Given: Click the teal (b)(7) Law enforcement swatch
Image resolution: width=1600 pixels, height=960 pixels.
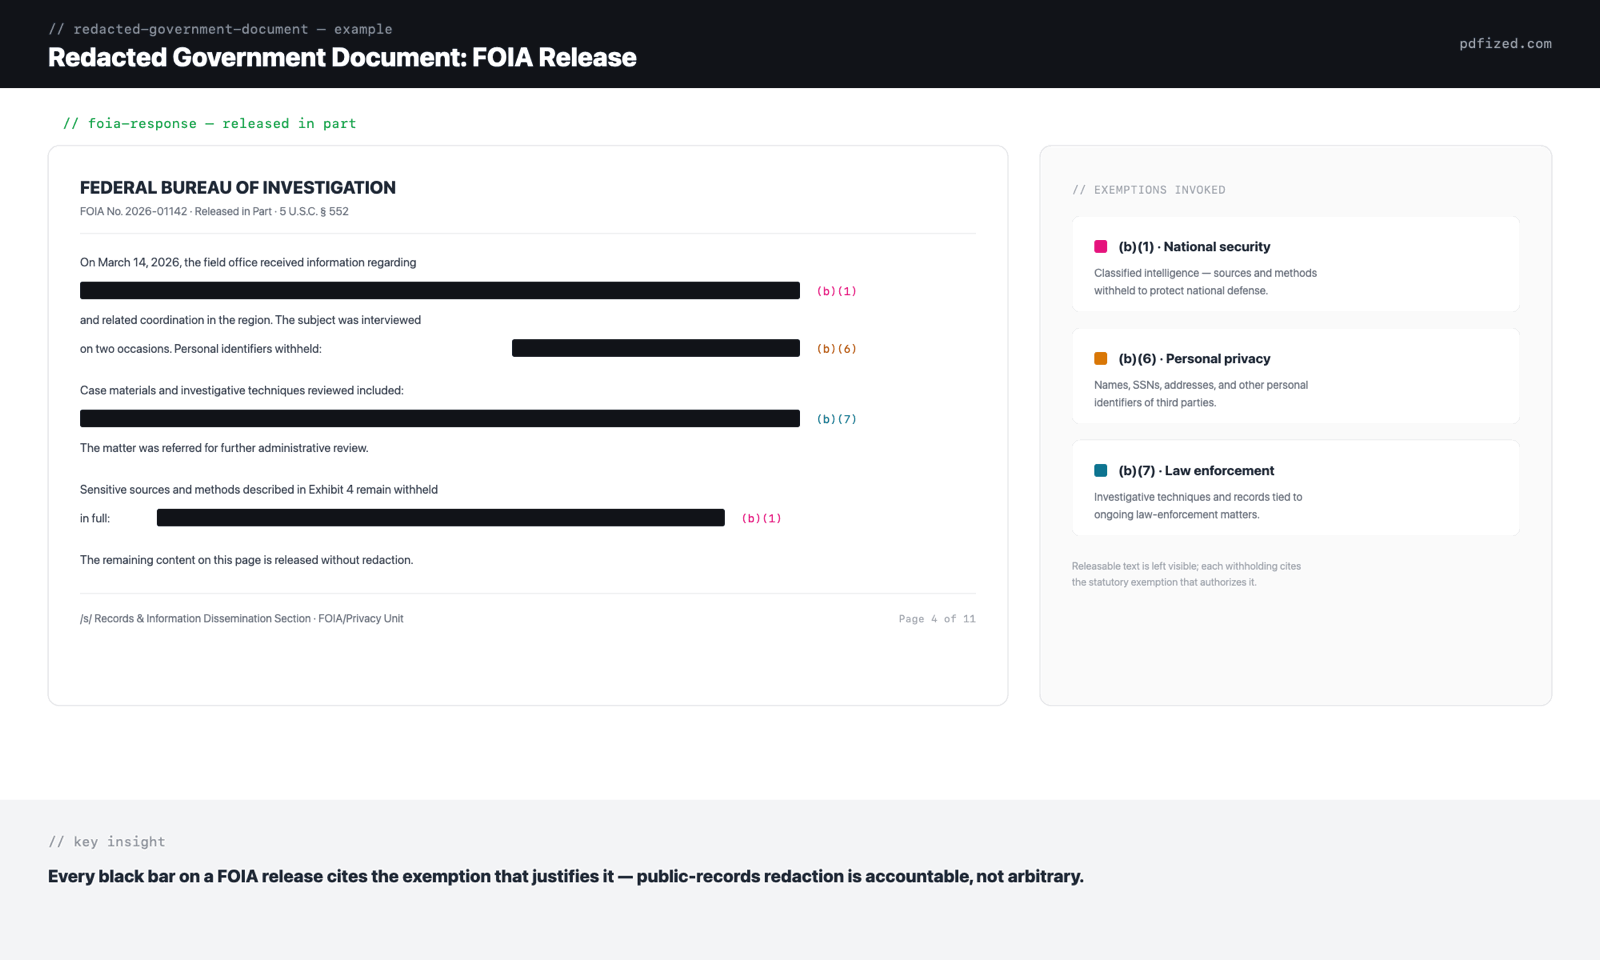Looking at the screenshot, I should [1100, 470].
